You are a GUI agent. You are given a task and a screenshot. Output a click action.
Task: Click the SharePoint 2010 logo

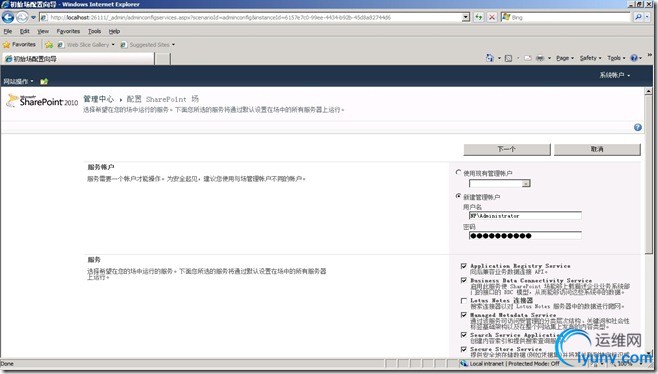pyautogui.click(x=42, y=101)
